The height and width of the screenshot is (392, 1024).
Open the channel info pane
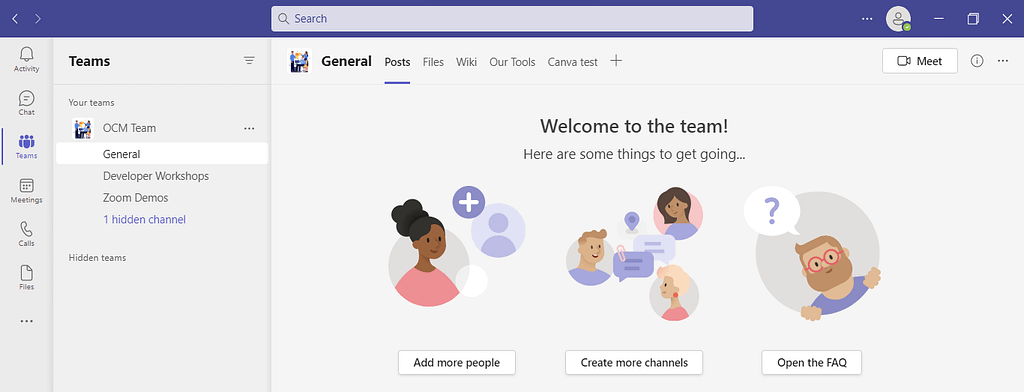[x=977, y=61]
